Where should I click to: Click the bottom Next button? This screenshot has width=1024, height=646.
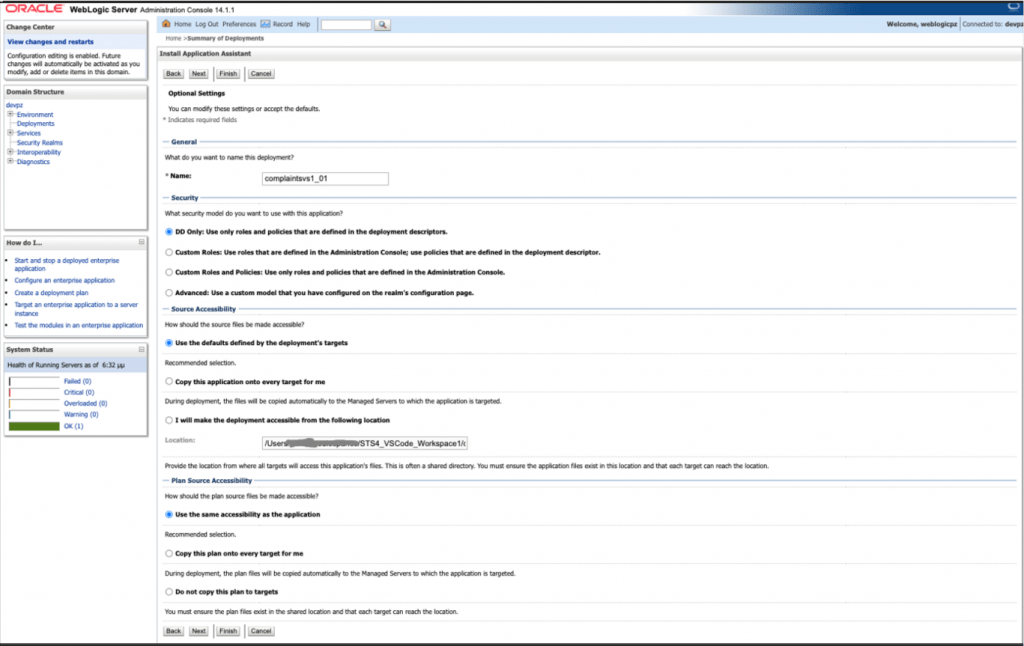click(199, 631)
